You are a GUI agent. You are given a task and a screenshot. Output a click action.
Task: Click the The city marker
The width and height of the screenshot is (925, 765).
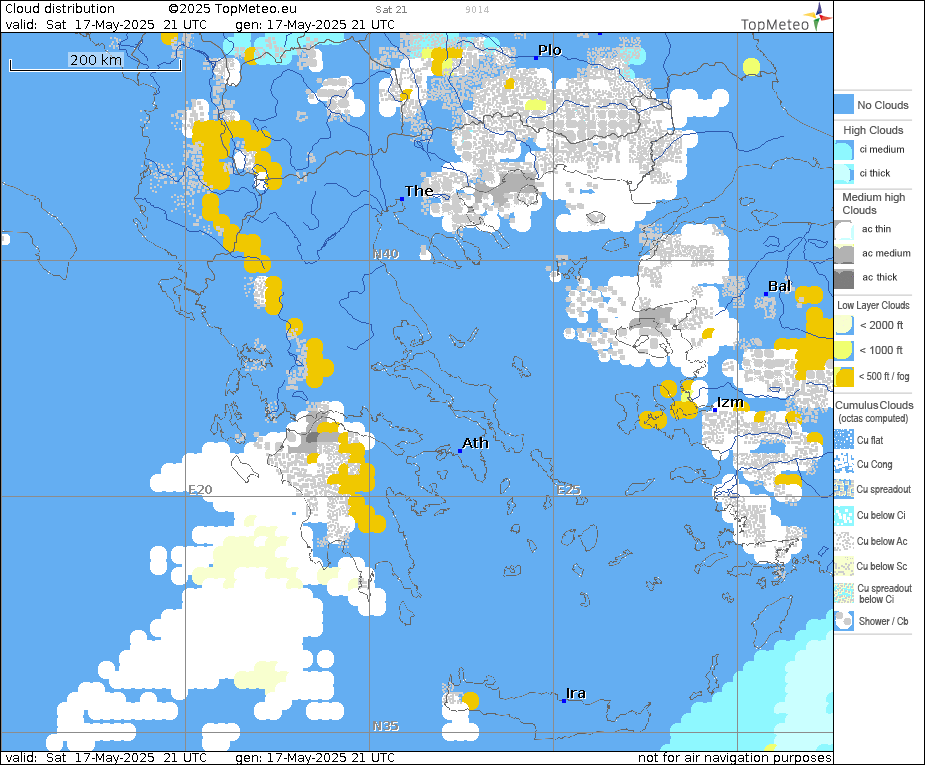coord(402,199)
